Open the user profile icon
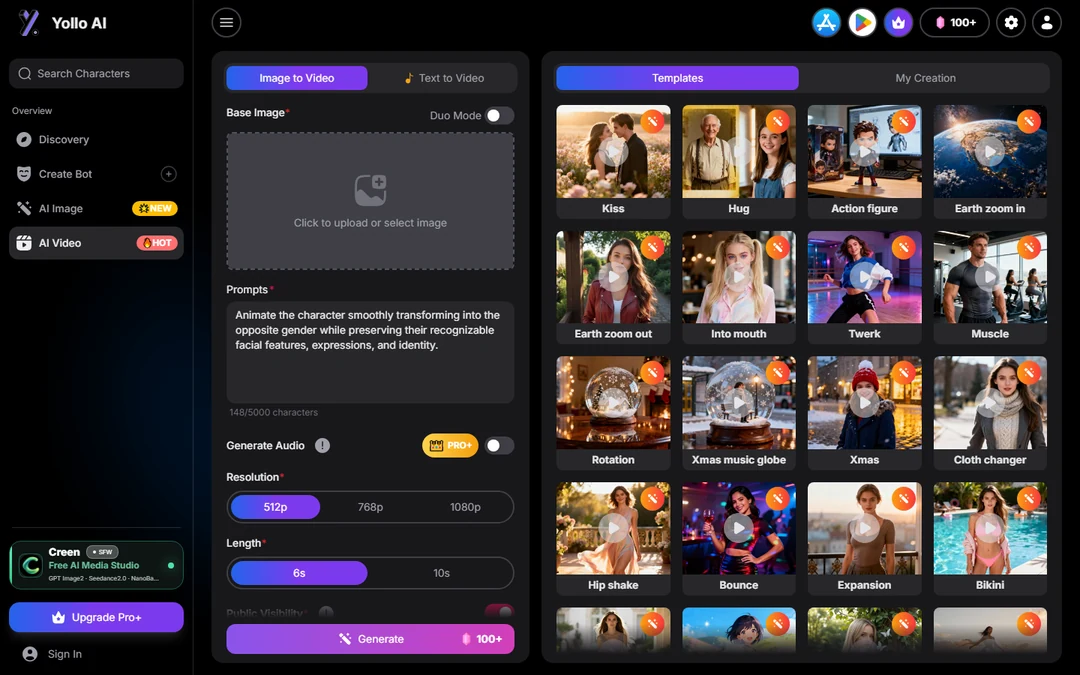The height and width of the screenshot is (675, 1080). click(x=1046, y=23)
